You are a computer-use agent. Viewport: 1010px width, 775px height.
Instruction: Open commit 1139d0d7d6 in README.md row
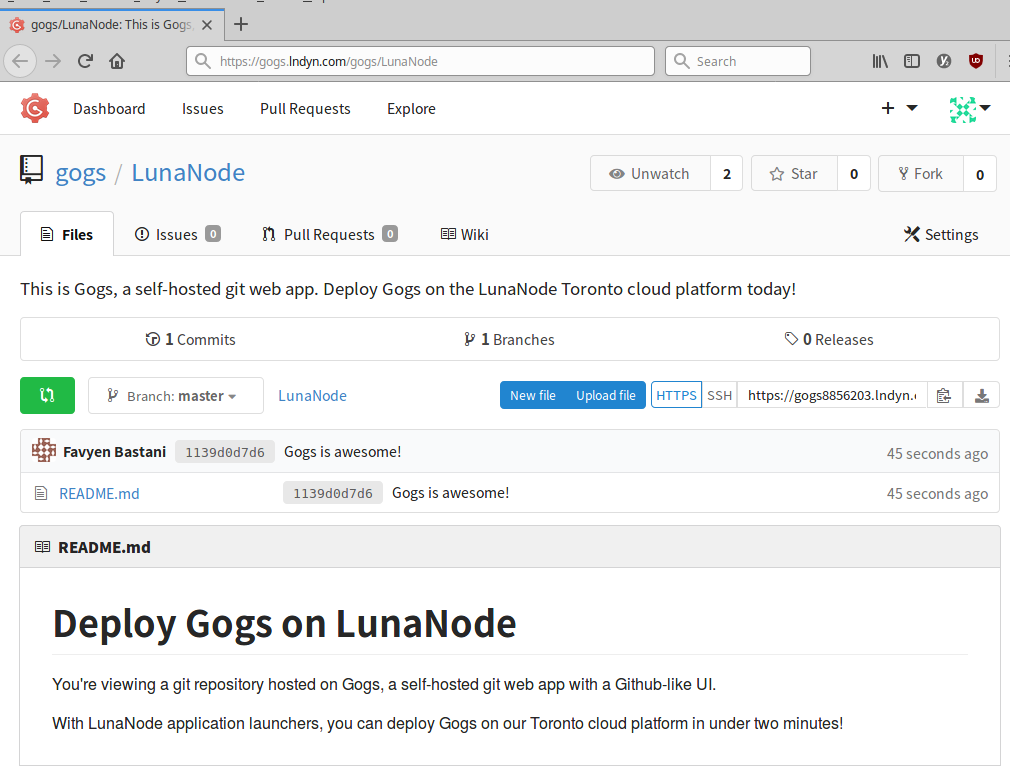[x=333, y=493]
